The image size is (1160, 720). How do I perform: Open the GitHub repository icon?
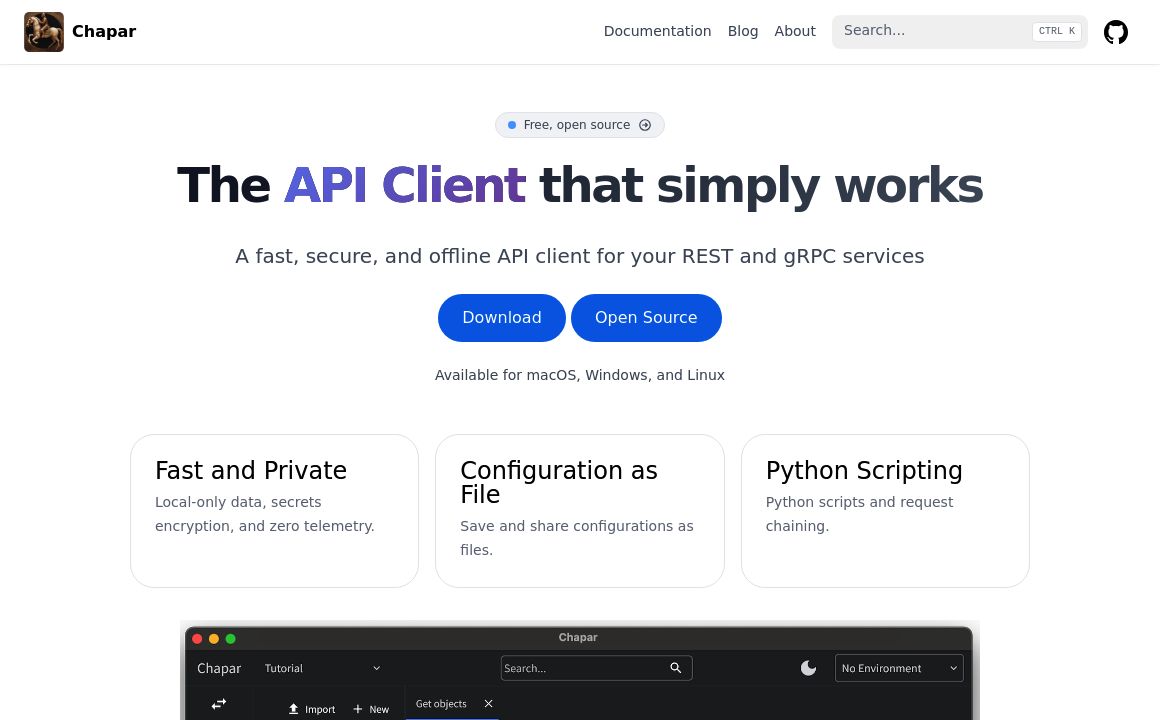click(x=1115, y=32)
